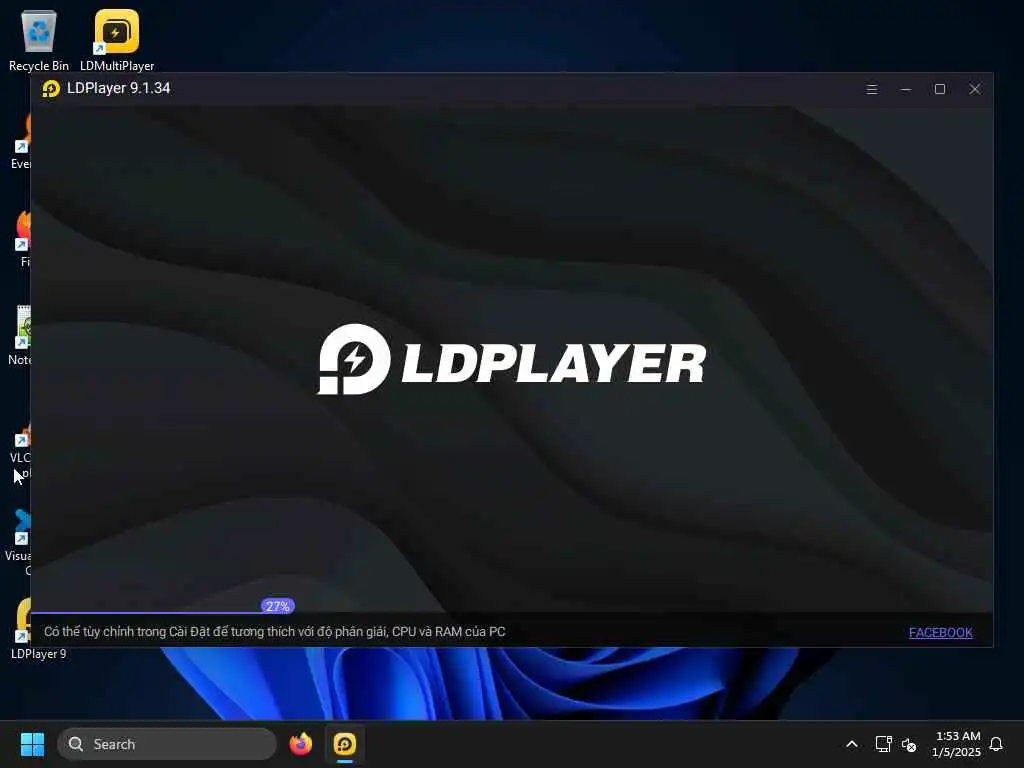This screenshot has width=1024, height=768.
Task: Show hidden system tray icons
Action: tap(852, 744)
